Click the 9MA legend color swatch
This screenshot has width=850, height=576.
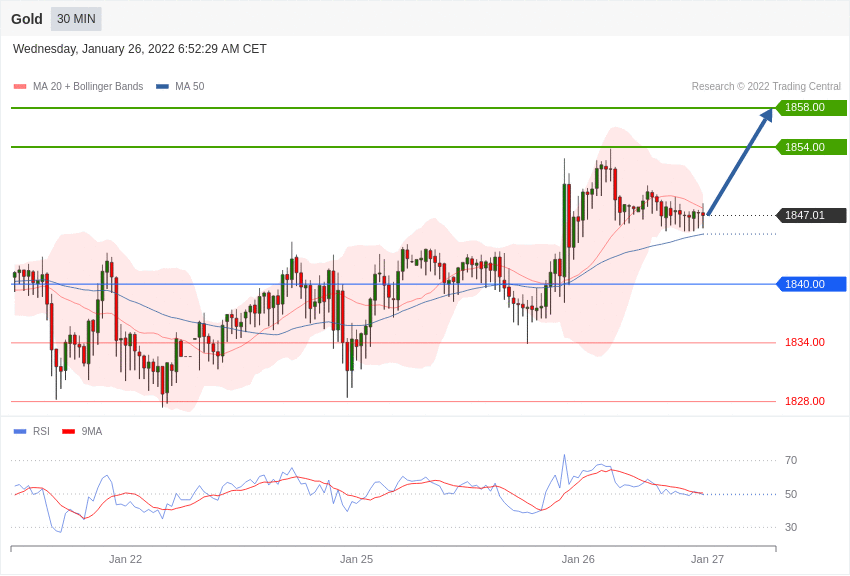69,432
